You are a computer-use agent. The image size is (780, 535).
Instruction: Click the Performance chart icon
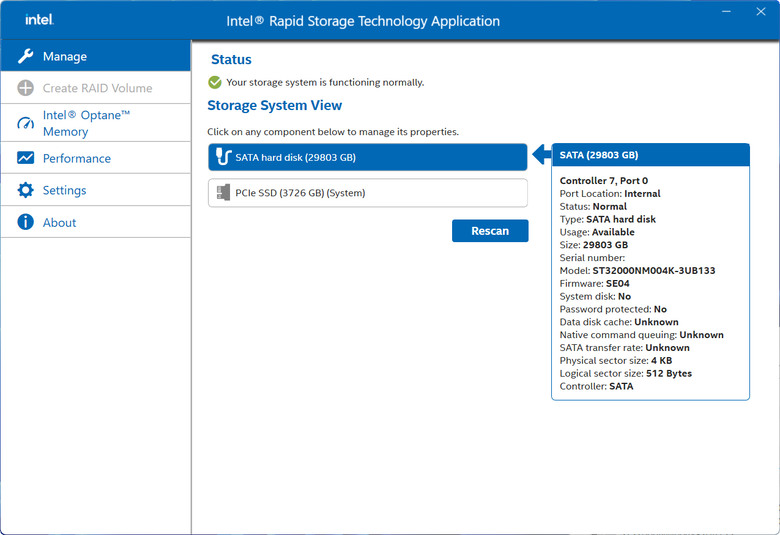click(x=25, y=158)
